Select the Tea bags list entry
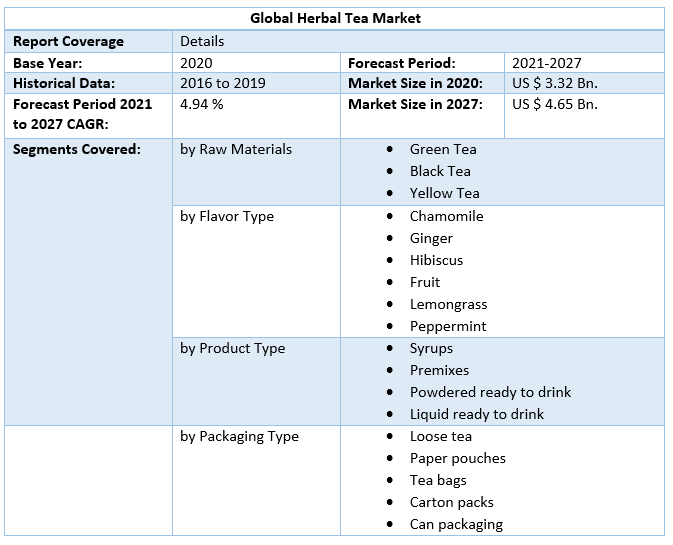The width and height of the screenshot is (673, 545). 438,480
